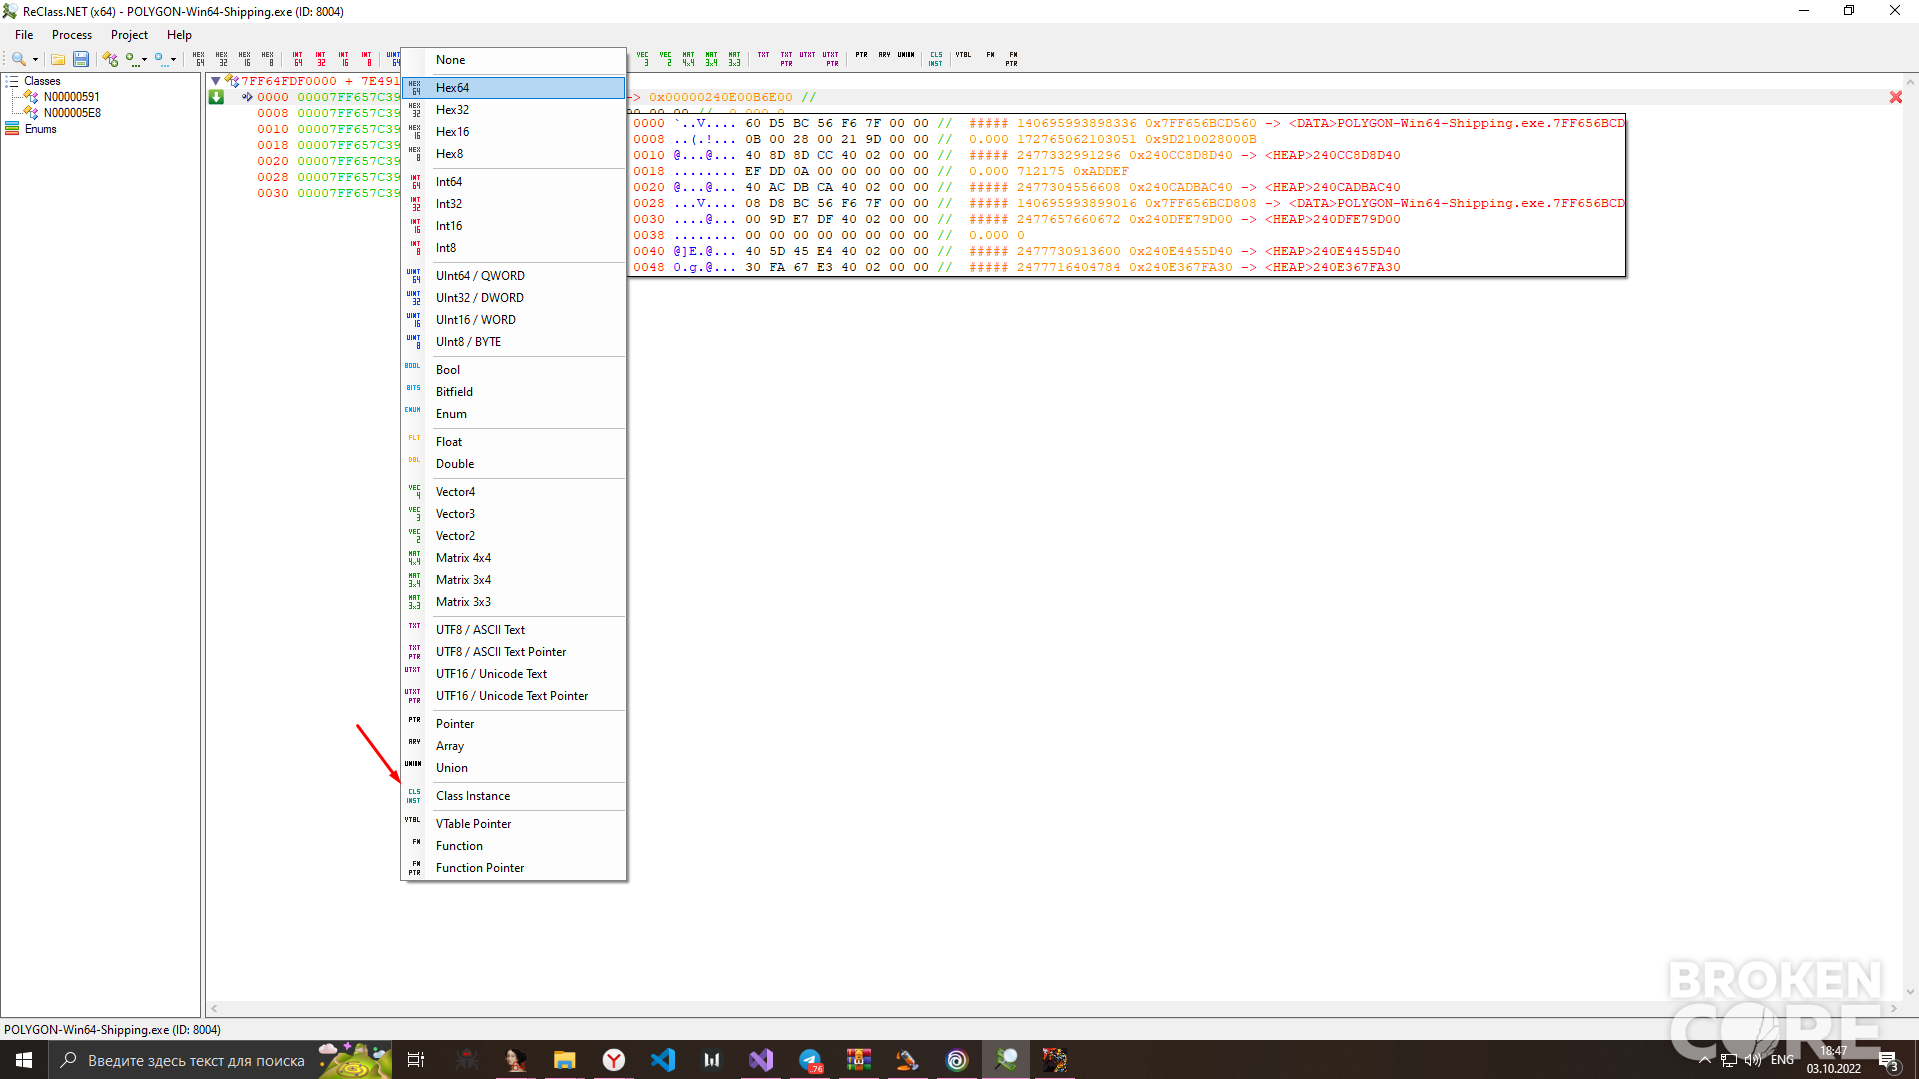Click the red X remove node icon
The image size is (1919, 1079).
click(x=1896, y=97)
